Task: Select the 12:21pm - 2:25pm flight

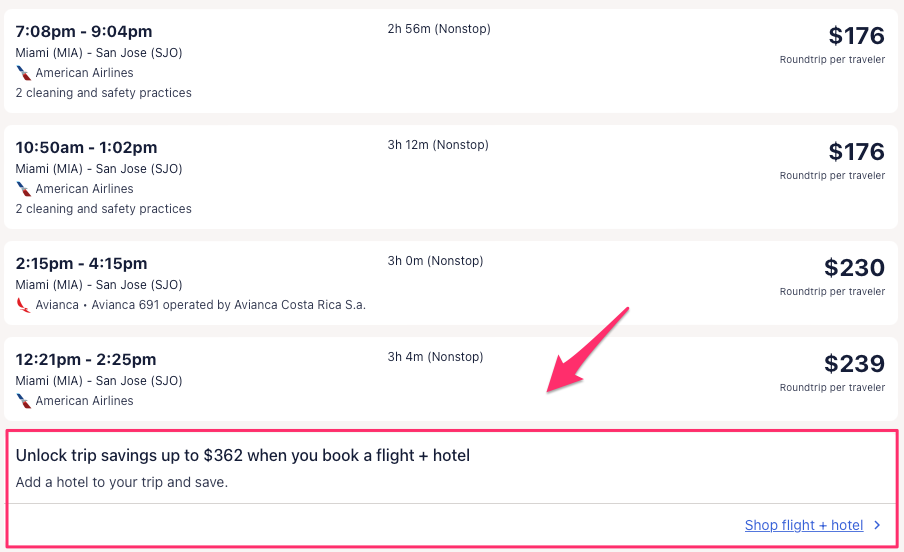Action: [x=86, y=360]
